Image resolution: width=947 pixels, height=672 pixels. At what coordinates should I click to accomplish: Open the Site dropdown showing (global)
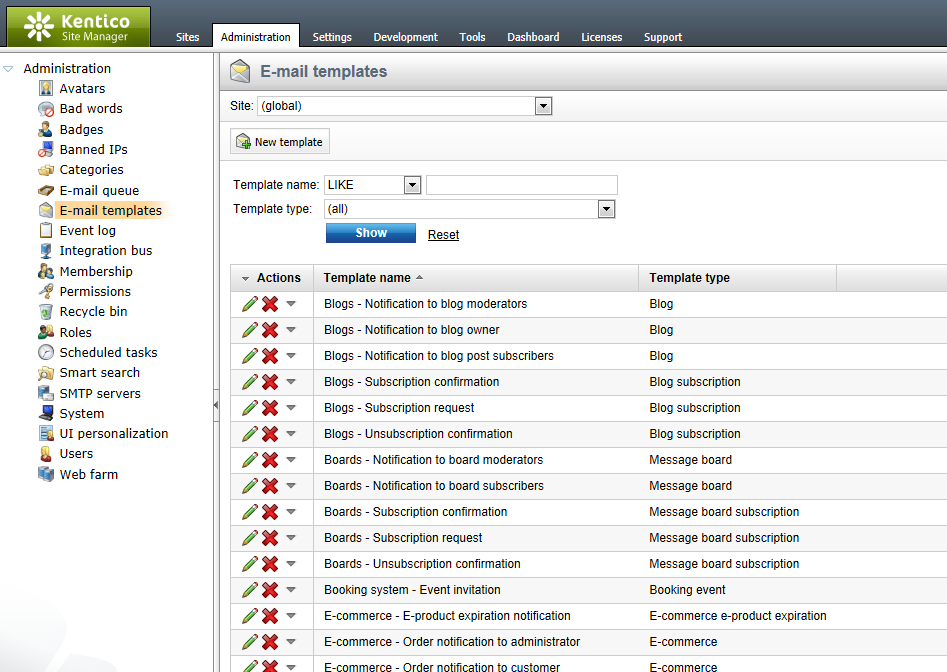tap(405, 106)
